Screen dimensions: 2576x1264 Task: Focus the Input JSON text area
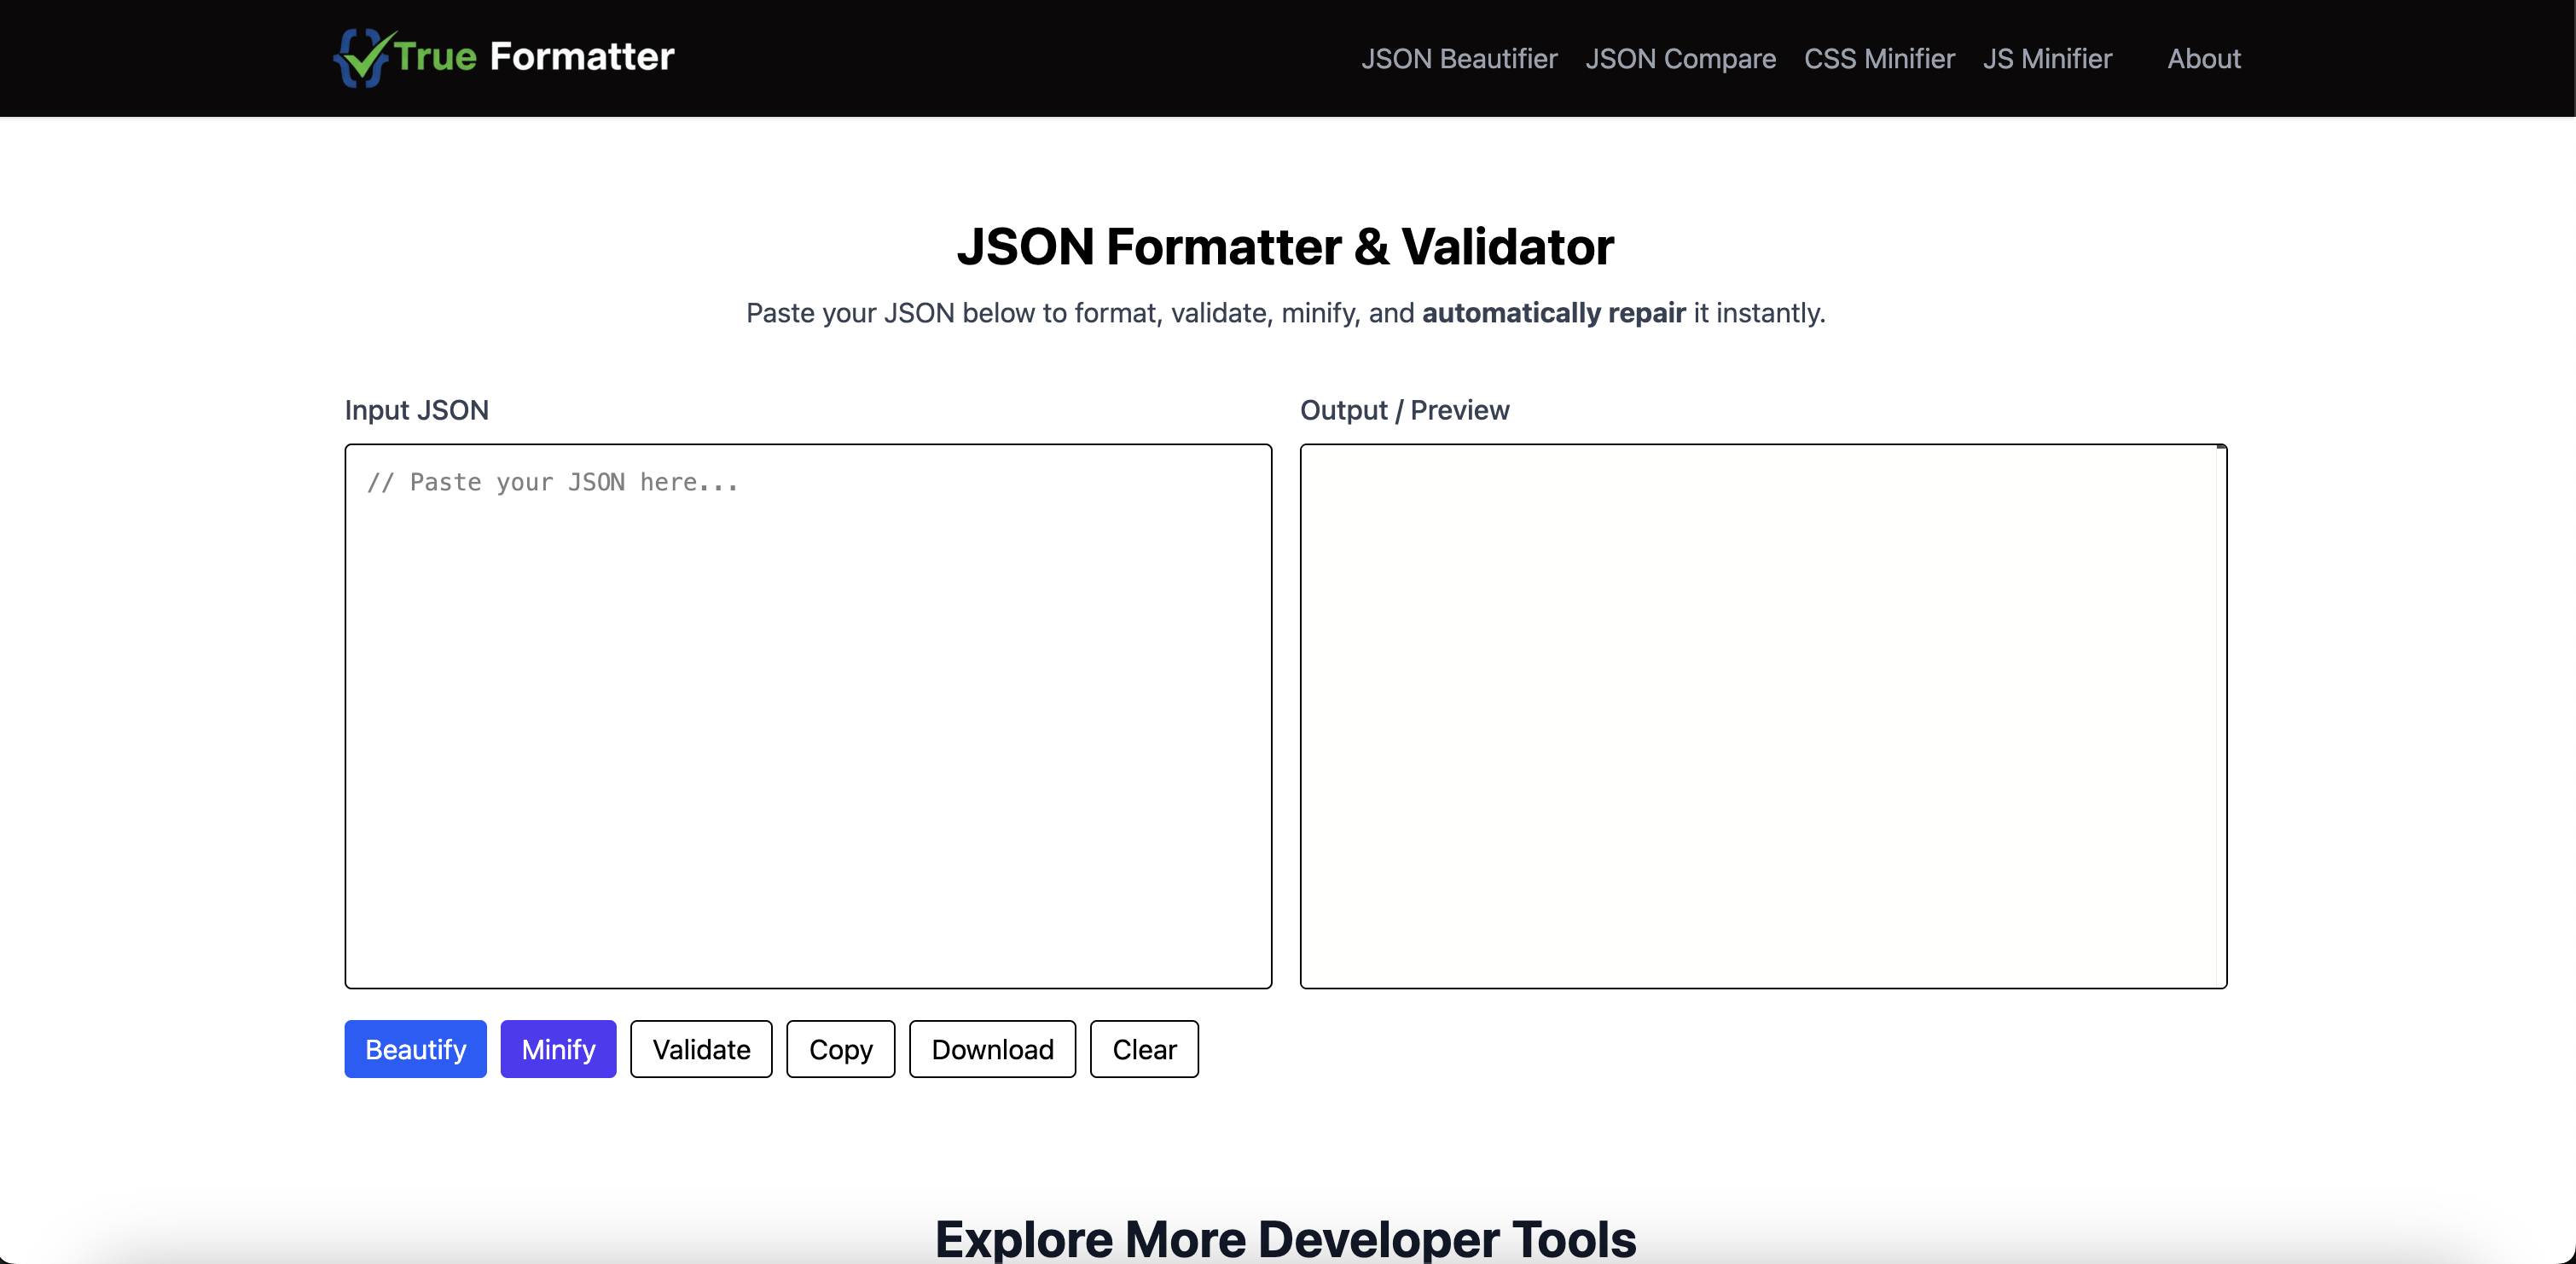point(808,716)
